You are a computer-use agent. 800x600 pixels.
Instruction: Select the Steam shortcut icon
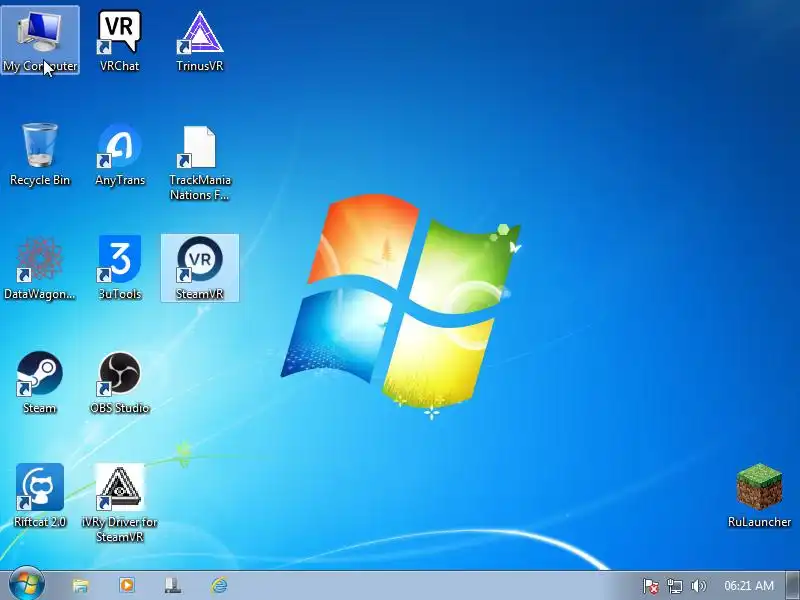(40, 373)
